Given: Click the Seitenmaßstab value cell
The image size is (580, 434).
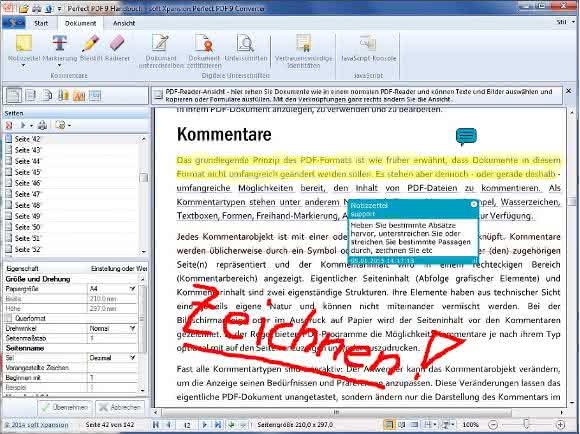Looking at the screenshot, I should pos(112,338).
